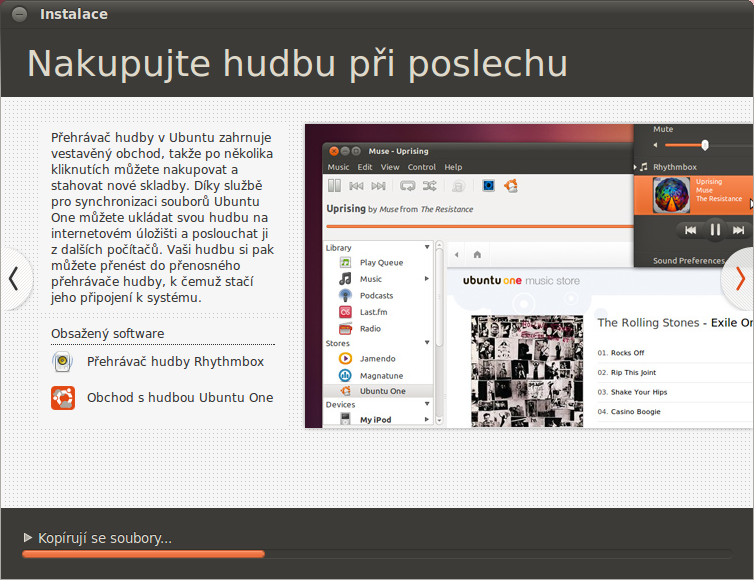Select Podcasts in the sidebar
Screen dimensions: 754x580
click(x=377, y=296)
